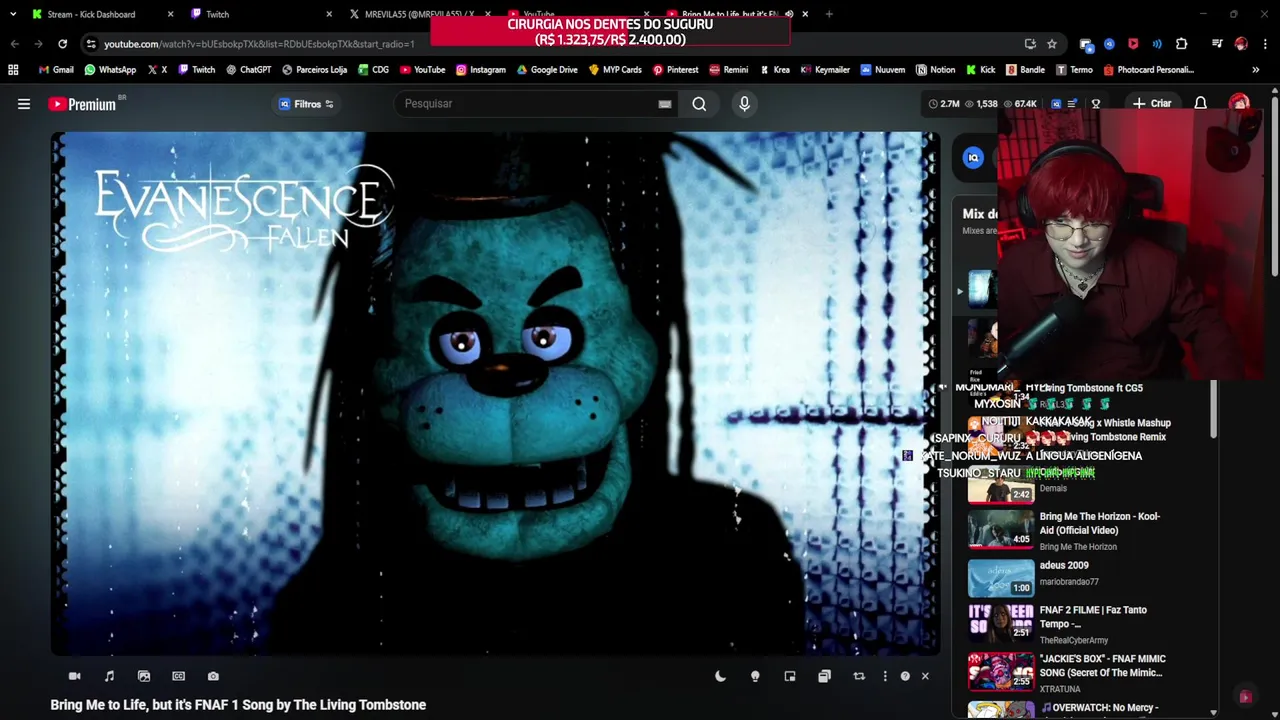The image size is (1280, 720).
Task: Click the blue IQ icon above the playlist
Action: coord(973,157)
